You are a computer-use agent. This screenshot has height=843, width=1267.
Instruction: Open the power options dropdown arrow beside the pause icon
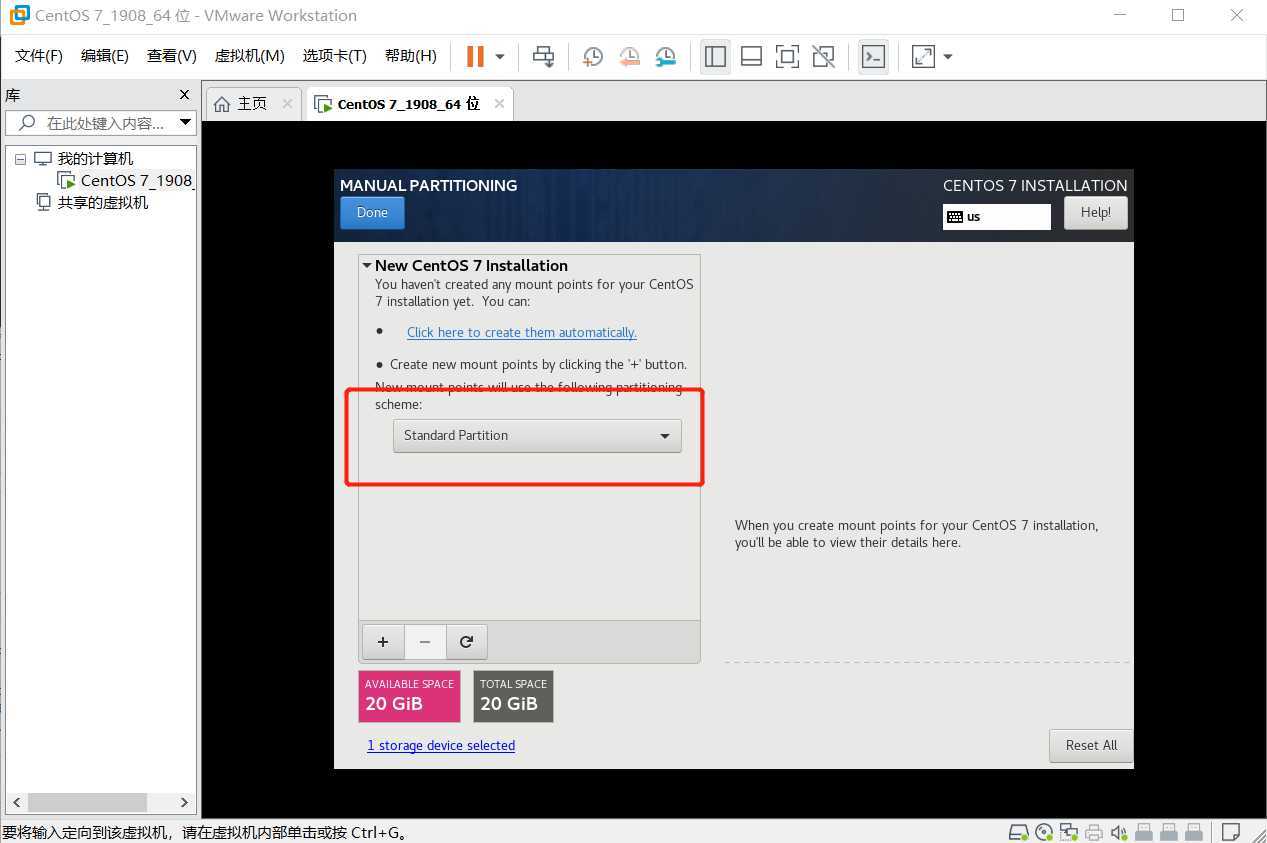[x=500, y=56]
